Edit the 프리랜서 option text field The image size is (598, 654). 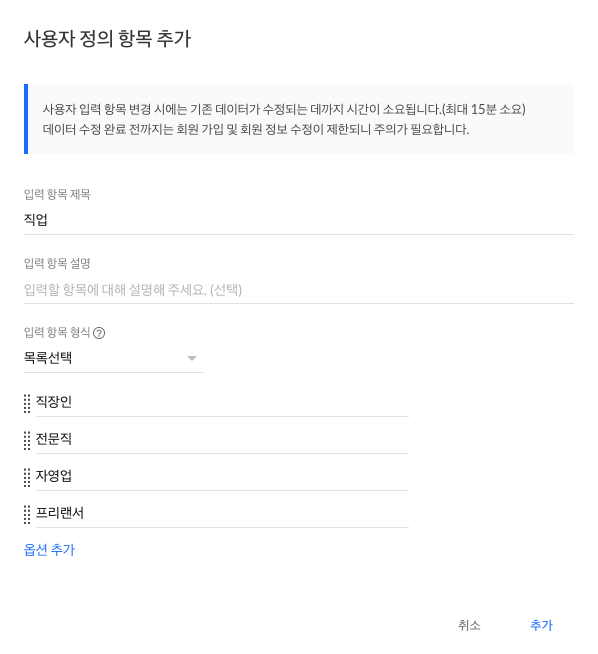click(x=222, y=513)
